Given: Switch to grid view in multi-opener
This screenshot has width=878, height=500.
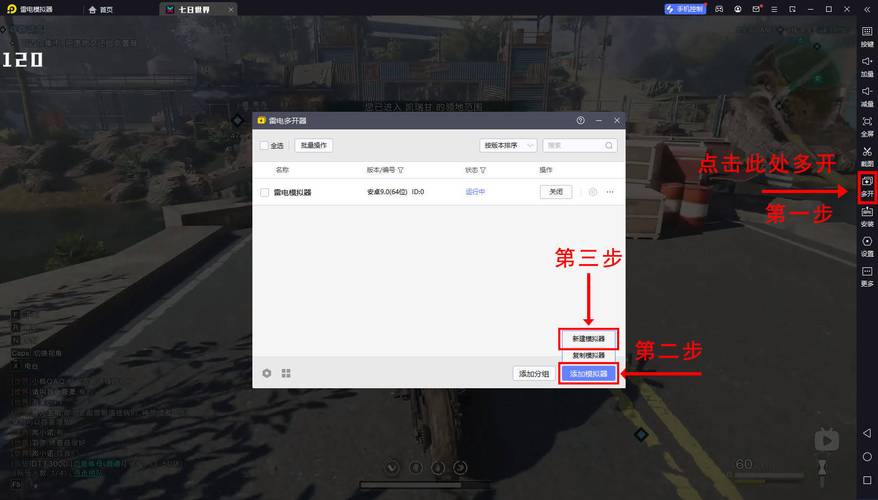Looking at the screenshot, I should point(286,373).
